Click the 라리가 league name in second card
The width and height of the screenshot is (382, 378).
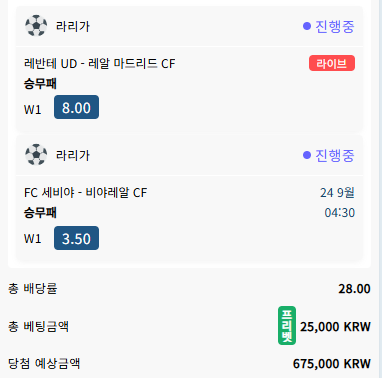point(73,155)
